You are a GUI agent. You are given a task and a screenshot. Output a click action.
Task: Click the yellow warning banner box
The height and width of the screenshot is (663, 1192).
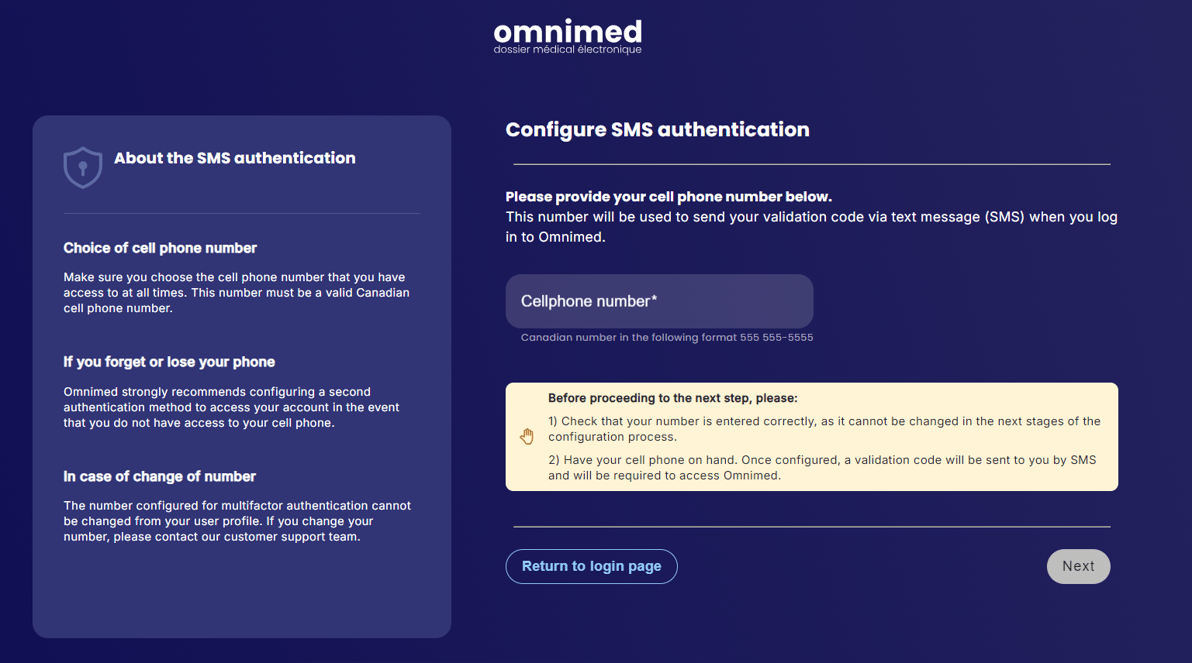coord(812,436)
